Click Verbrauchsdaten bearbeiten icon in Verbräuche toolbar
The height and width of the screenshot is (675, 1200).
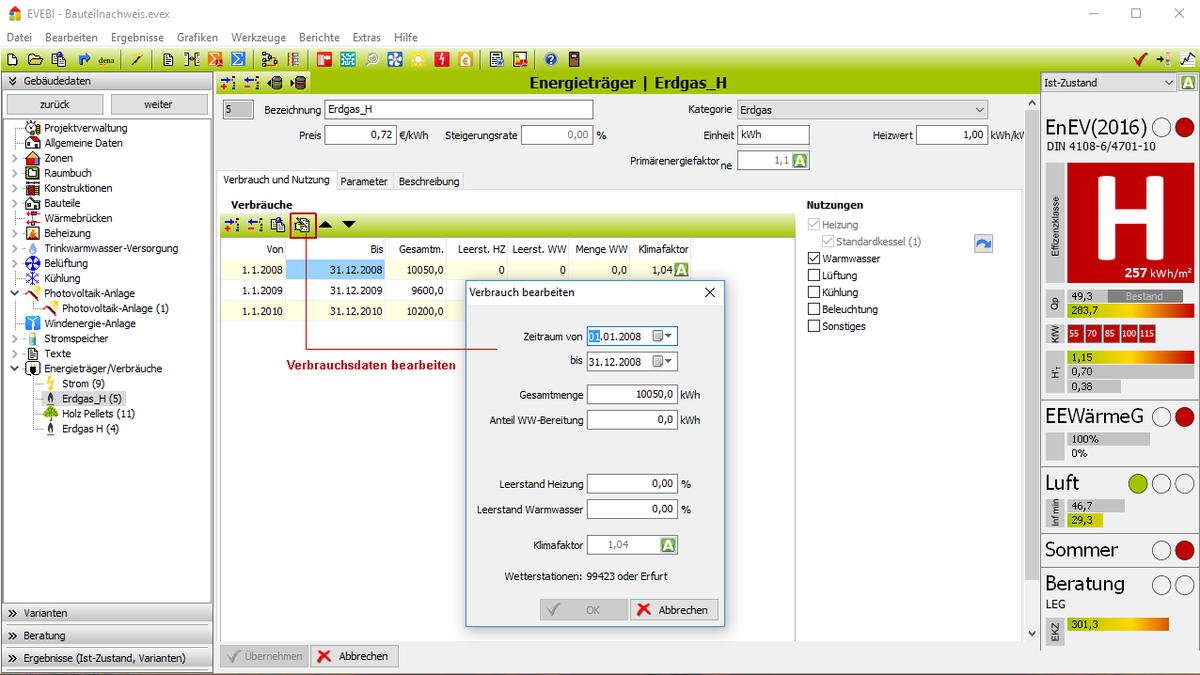[x=301, y=225]
